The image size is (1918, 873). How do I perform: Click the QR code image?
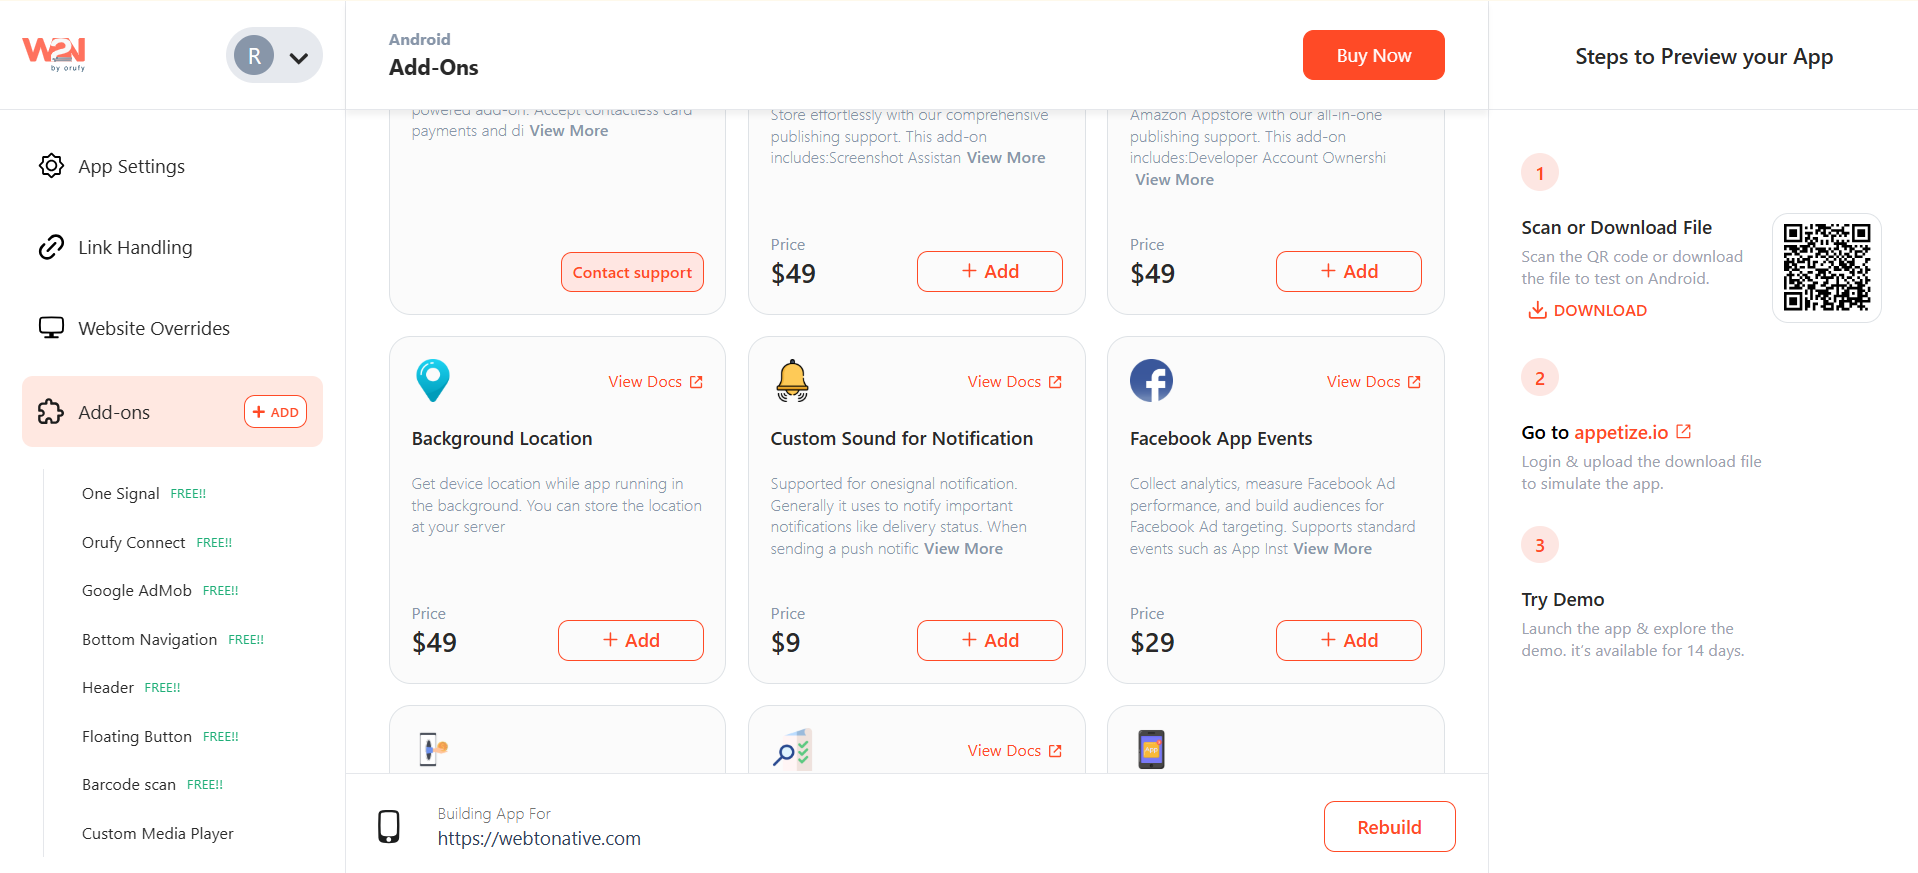tap(1827, 267)
